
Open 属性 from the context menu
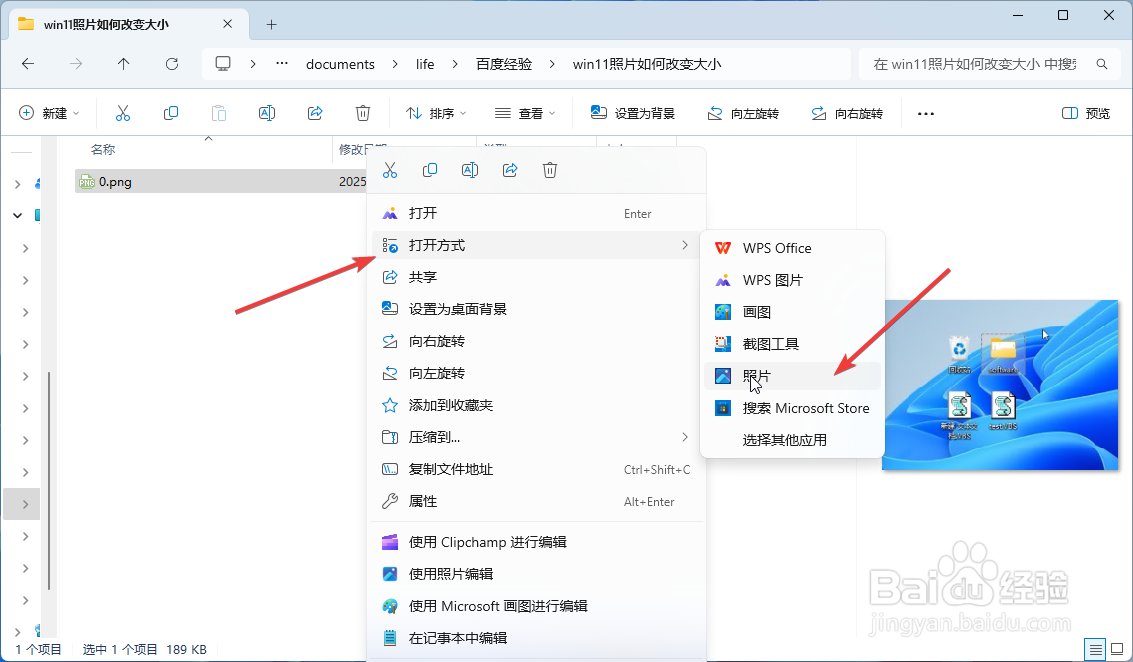(x=420, y=501)
